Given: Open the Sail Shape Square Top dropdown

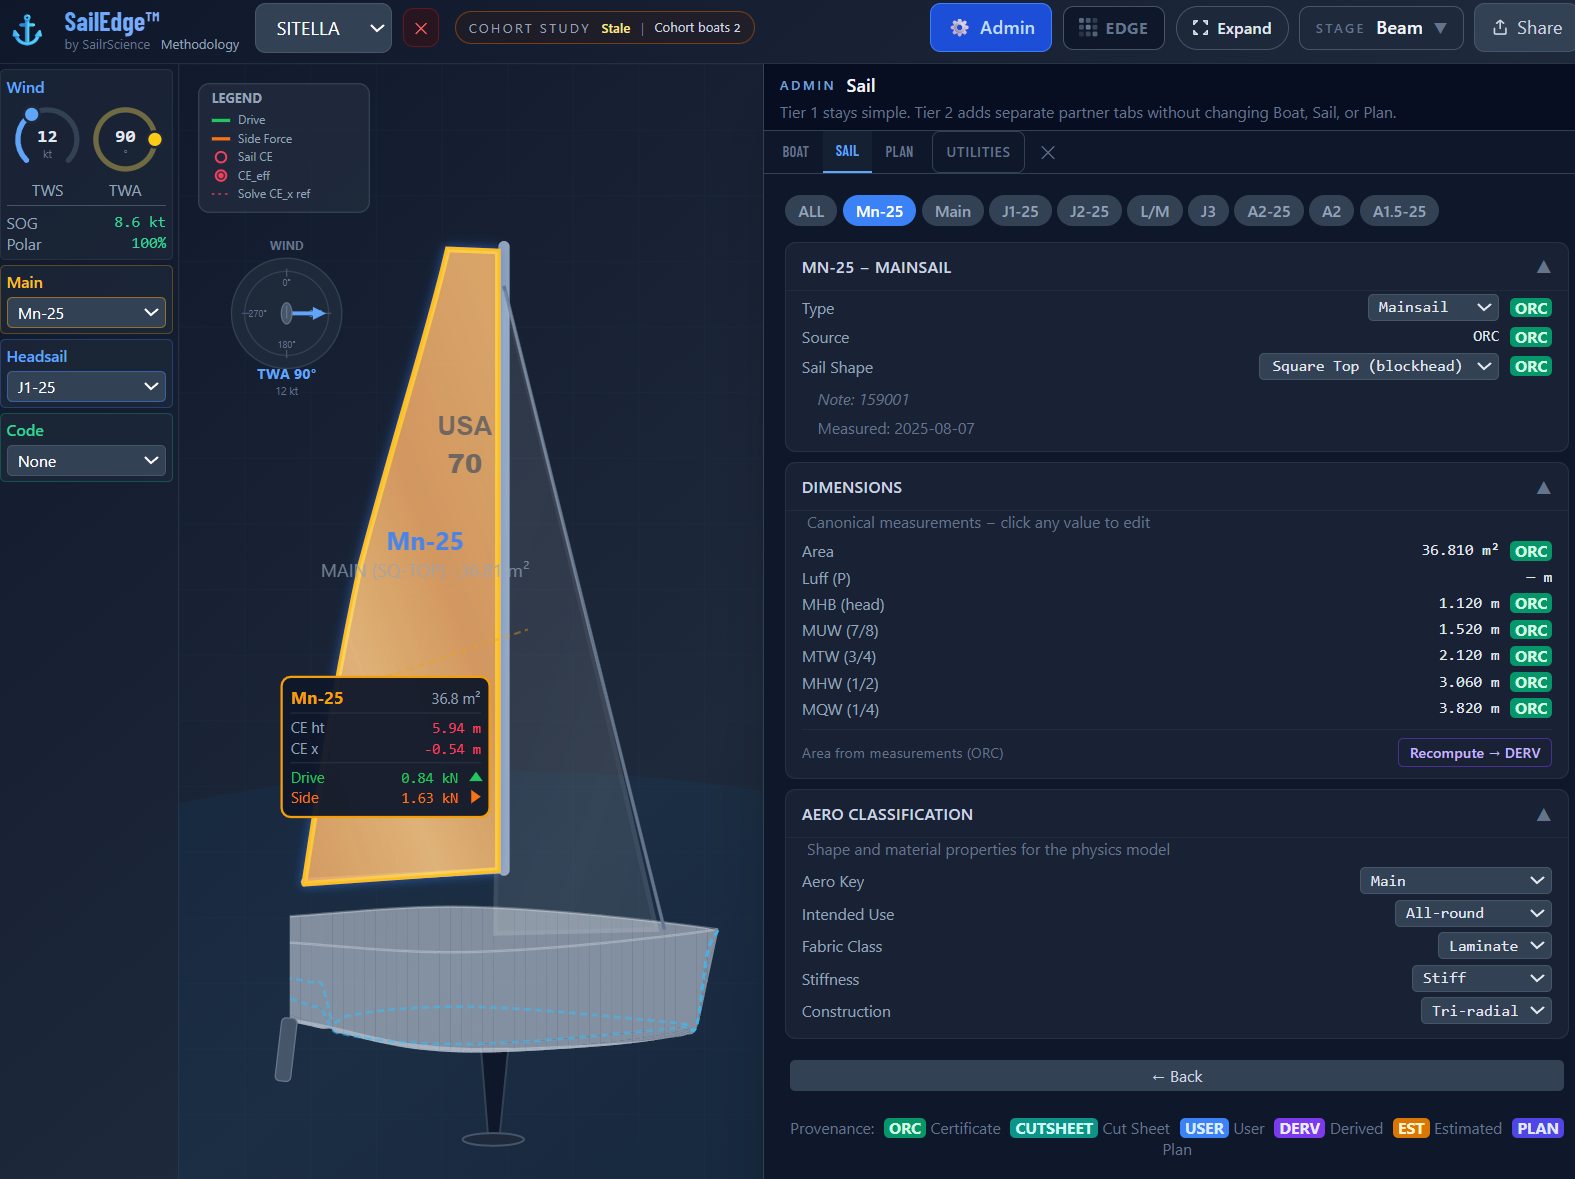Looking at the screenshot, I should (x=1378, y=366).
